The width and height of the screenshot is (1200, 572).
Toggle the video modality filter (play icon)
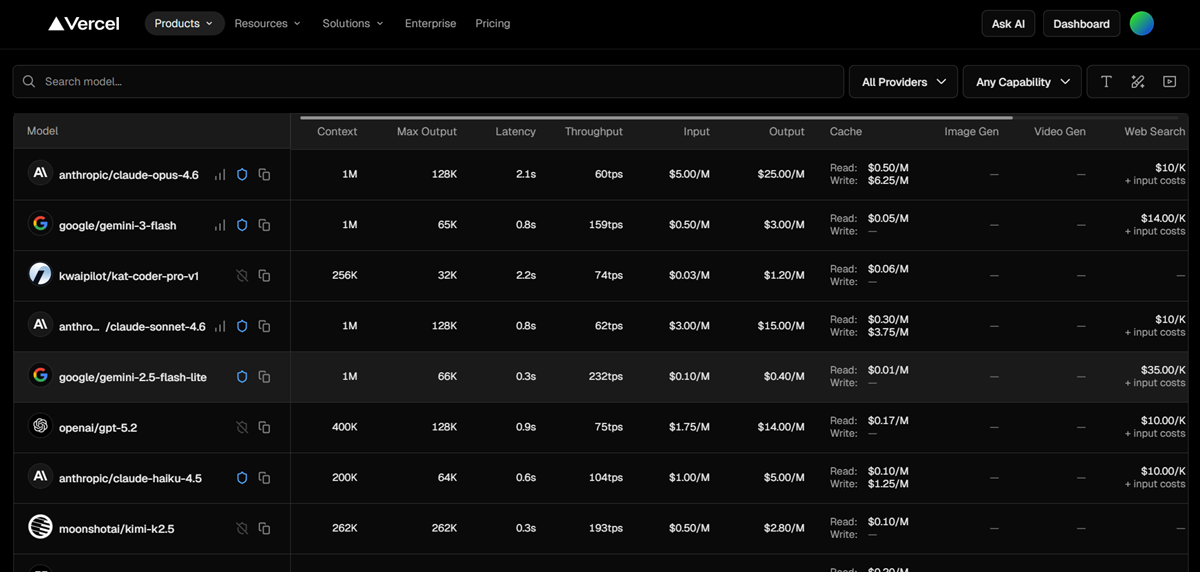(x=1169, y=82)
